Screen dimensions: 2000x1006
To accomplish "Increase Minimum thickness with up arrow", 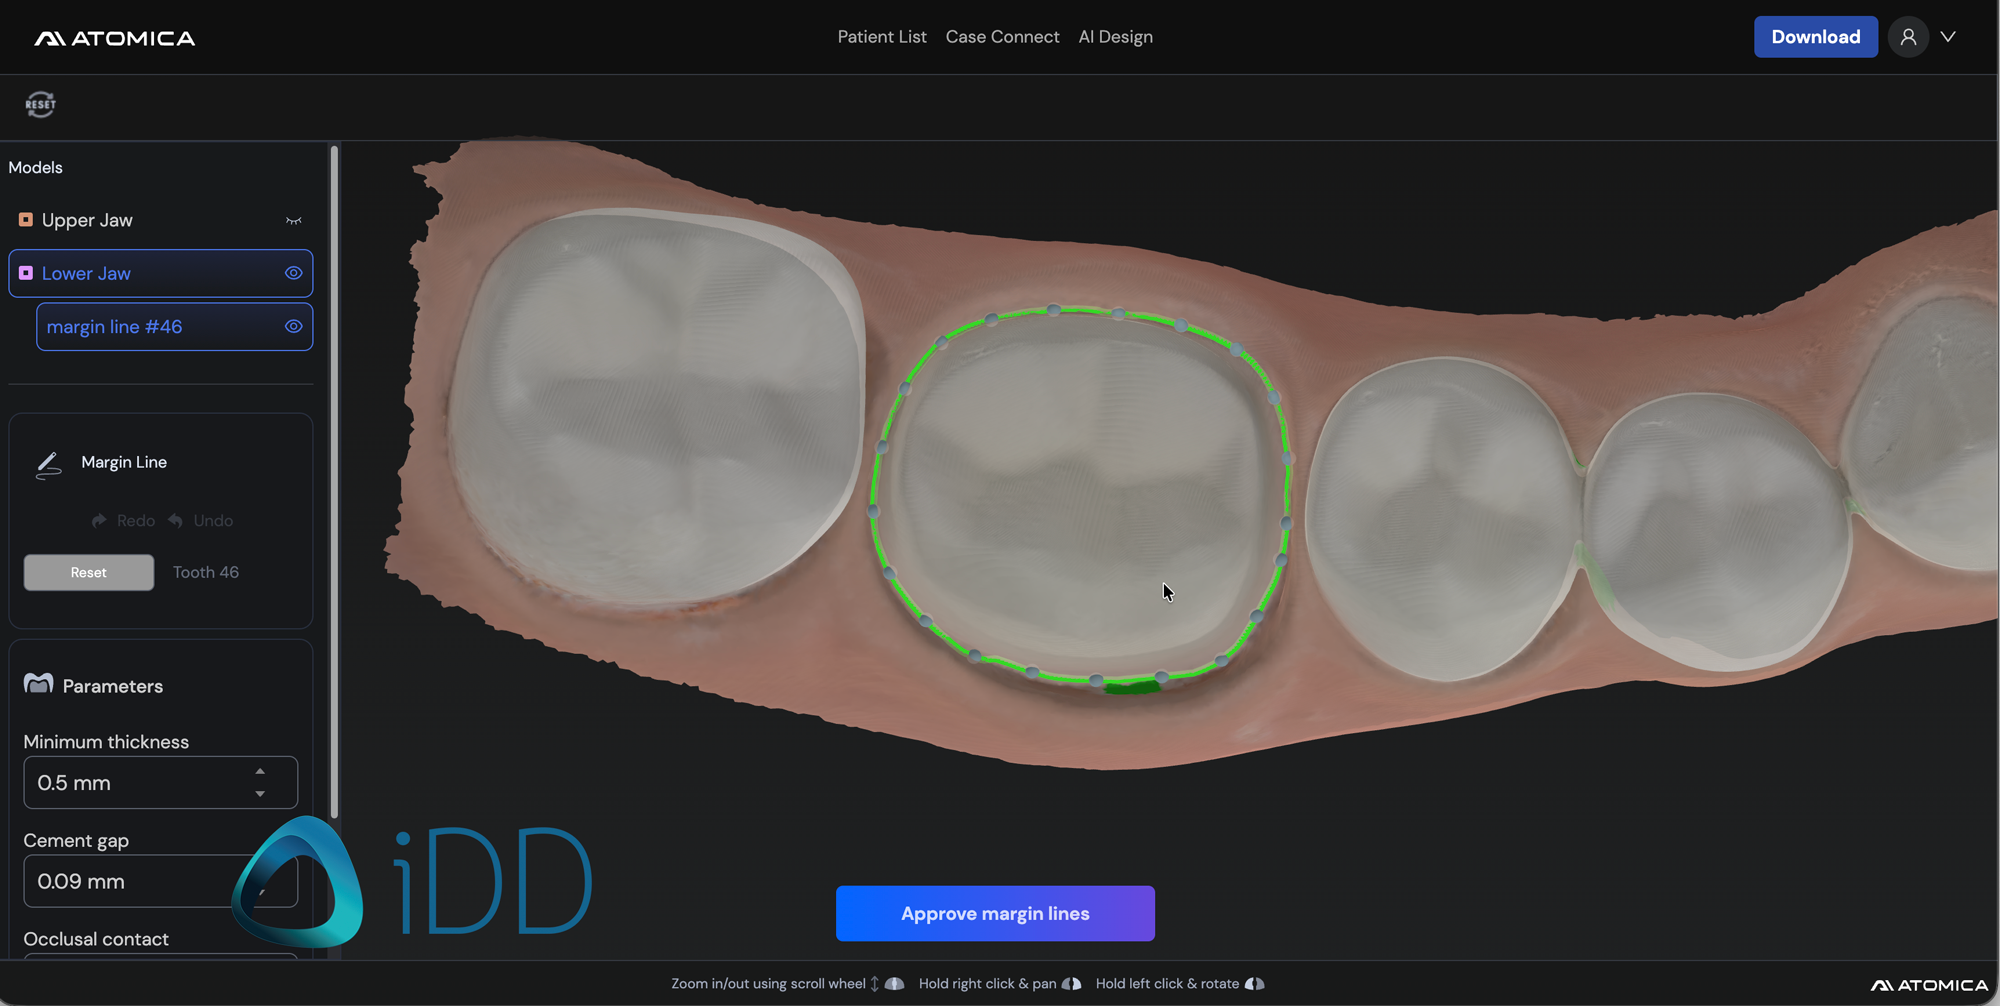I will tap(260, 771).
